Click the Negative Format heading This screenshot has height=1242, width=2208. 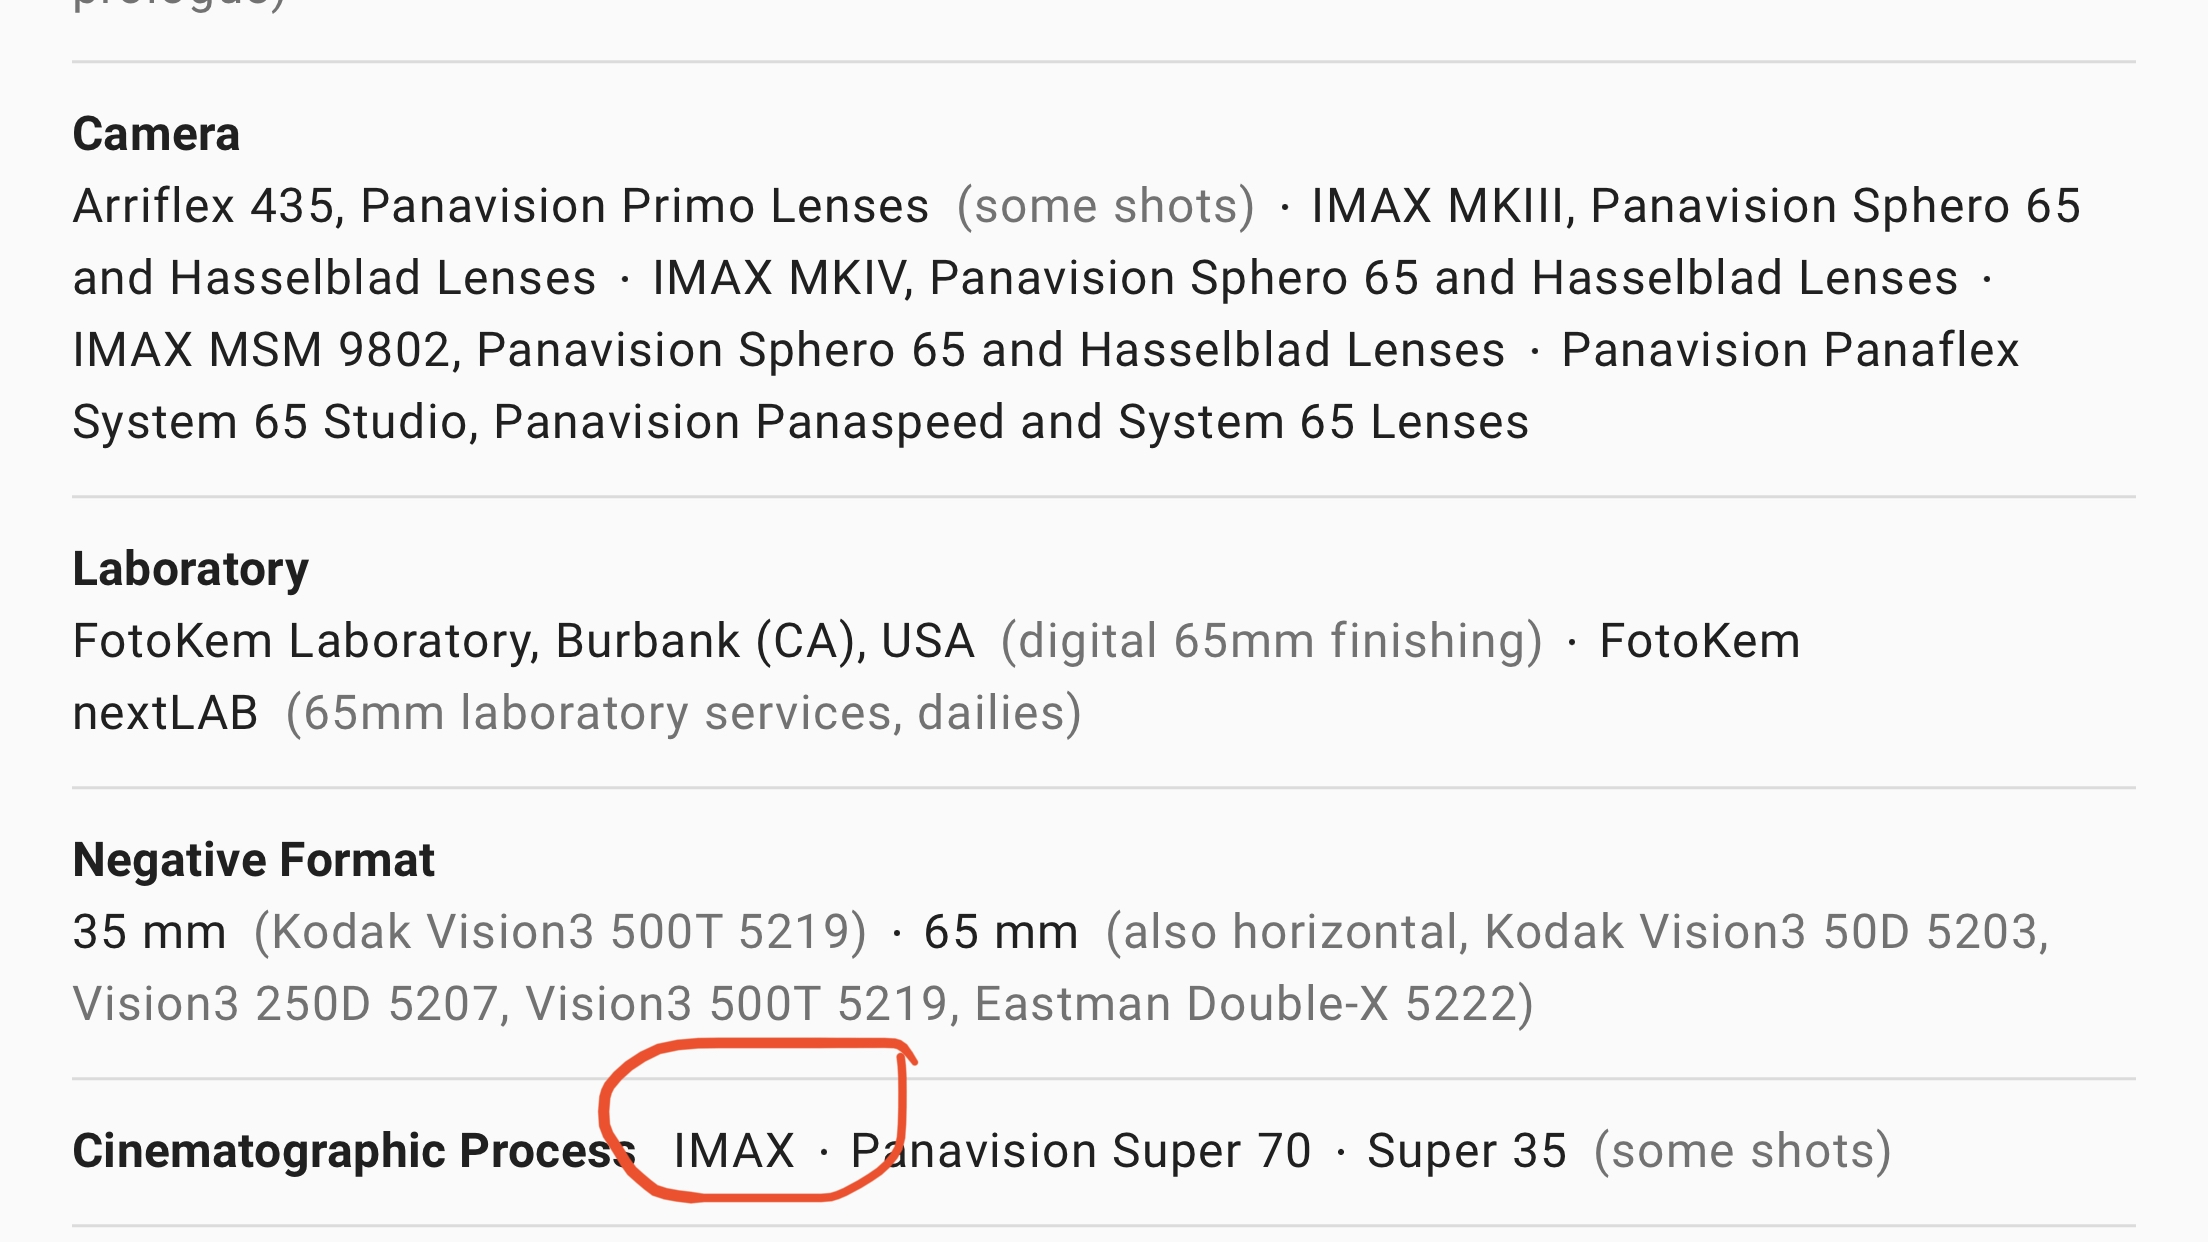pyautogui.click(x=254, y=860)
